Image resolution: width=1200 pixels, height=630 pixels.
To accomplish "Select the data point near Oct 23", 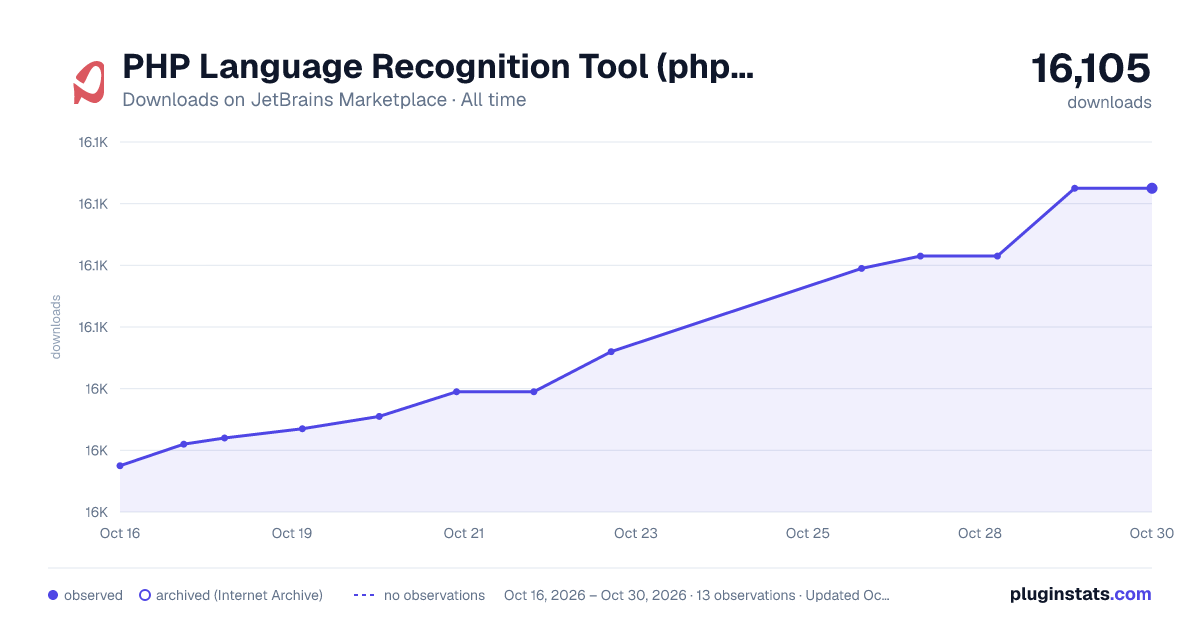I will [611, 352].
